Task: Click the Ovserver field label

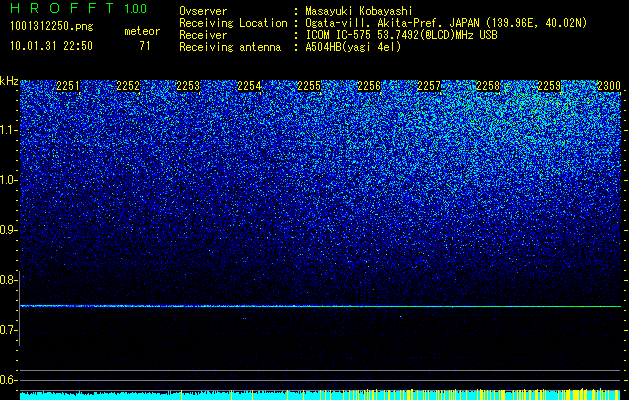Action: (203, 11)
